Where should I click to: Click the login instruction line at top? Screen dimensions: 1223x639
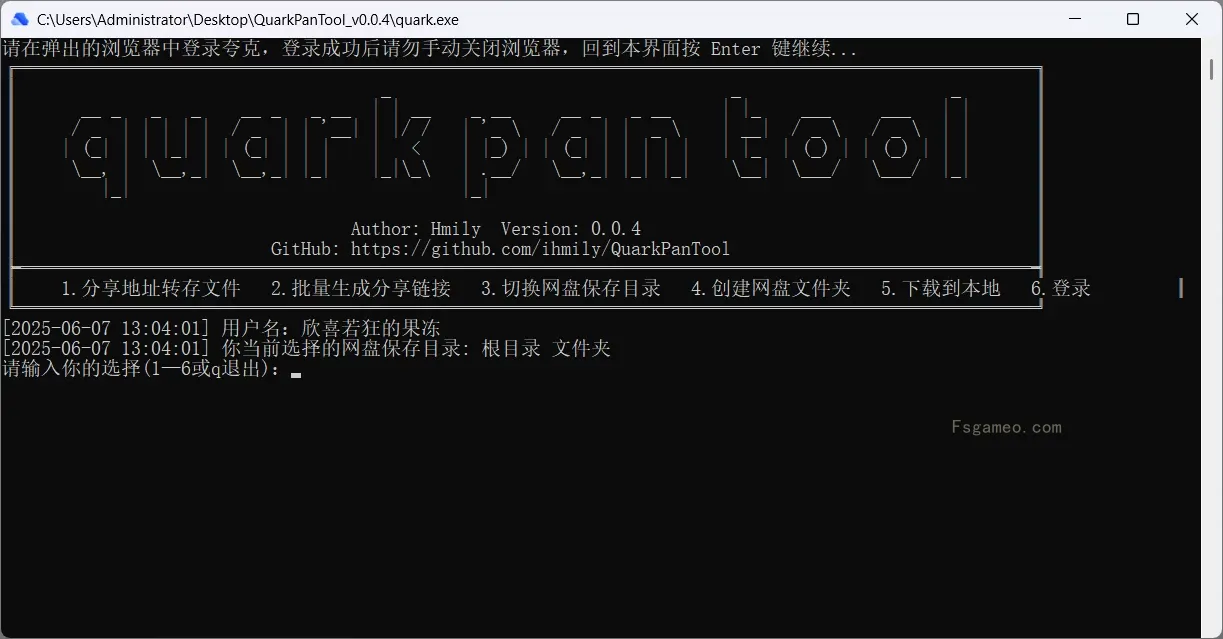click(429, 49)
